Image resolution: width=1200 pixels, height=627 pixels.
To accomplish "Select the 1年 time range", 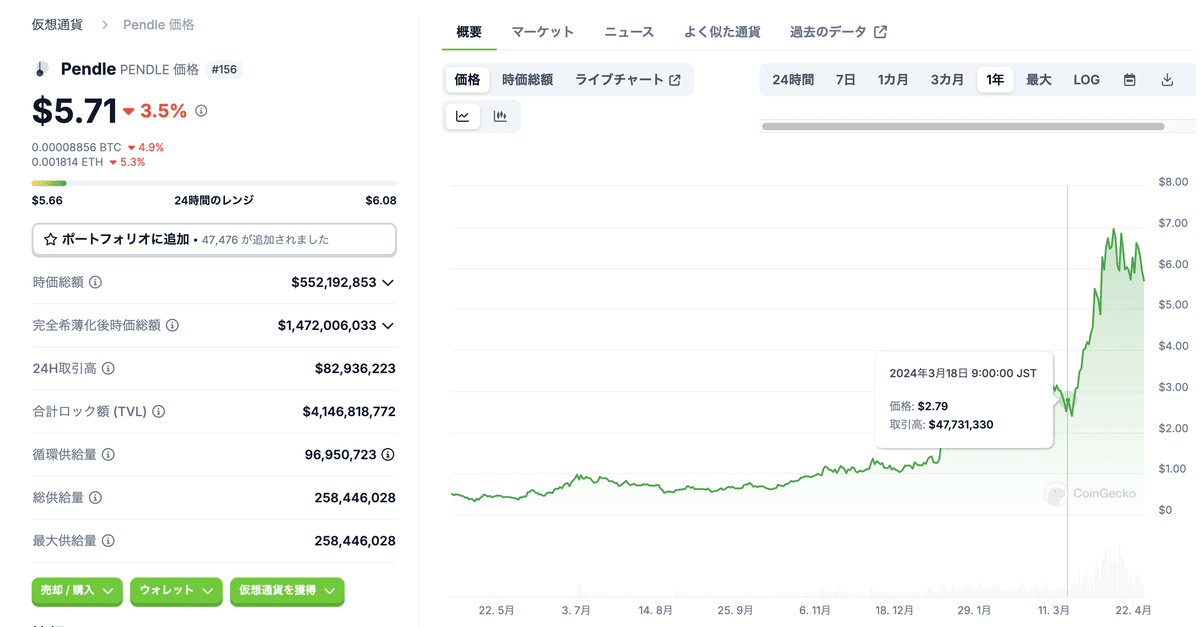I will (995, 80).
